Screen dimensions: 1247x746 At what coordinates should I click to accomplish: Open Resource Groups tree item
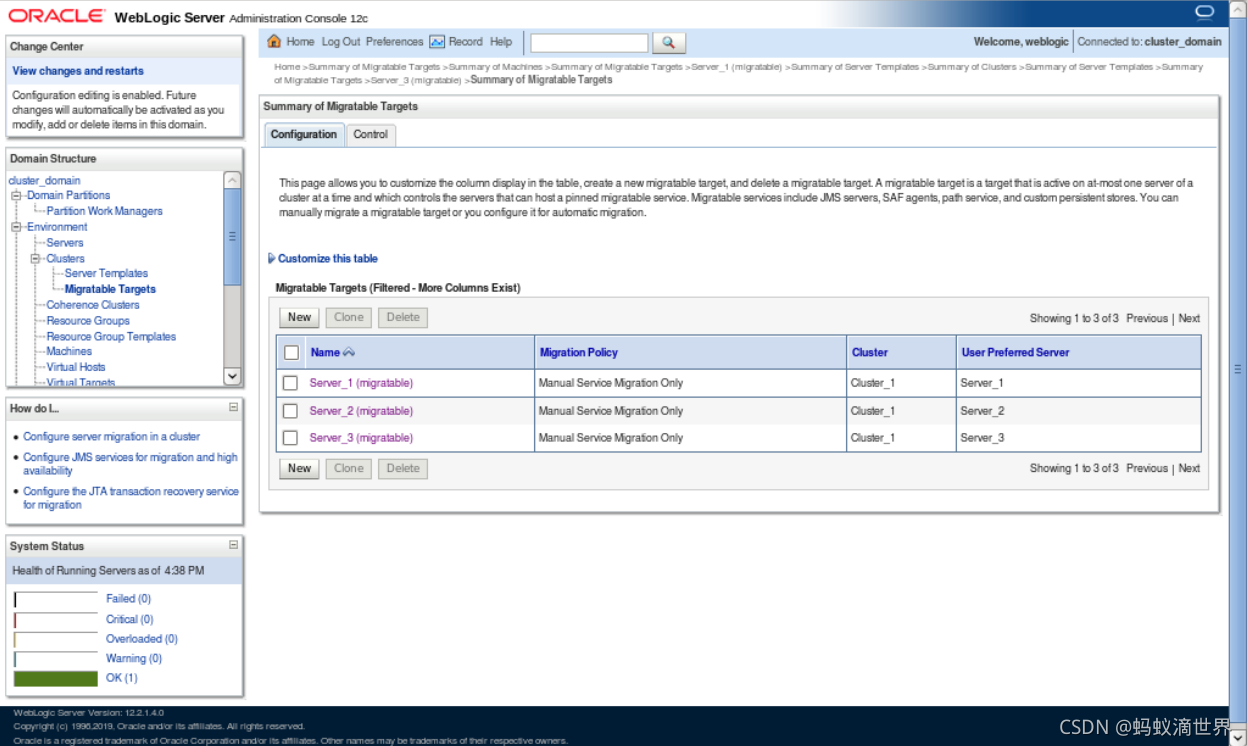(x=88, y=321)
